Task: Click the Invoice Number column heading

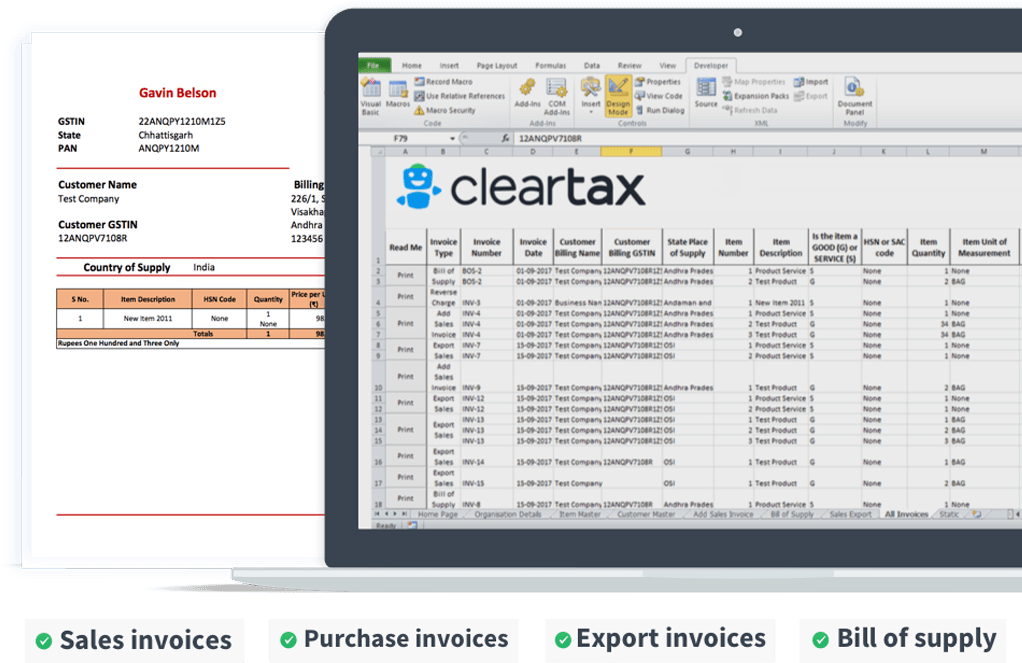Action: pos(486,247)
